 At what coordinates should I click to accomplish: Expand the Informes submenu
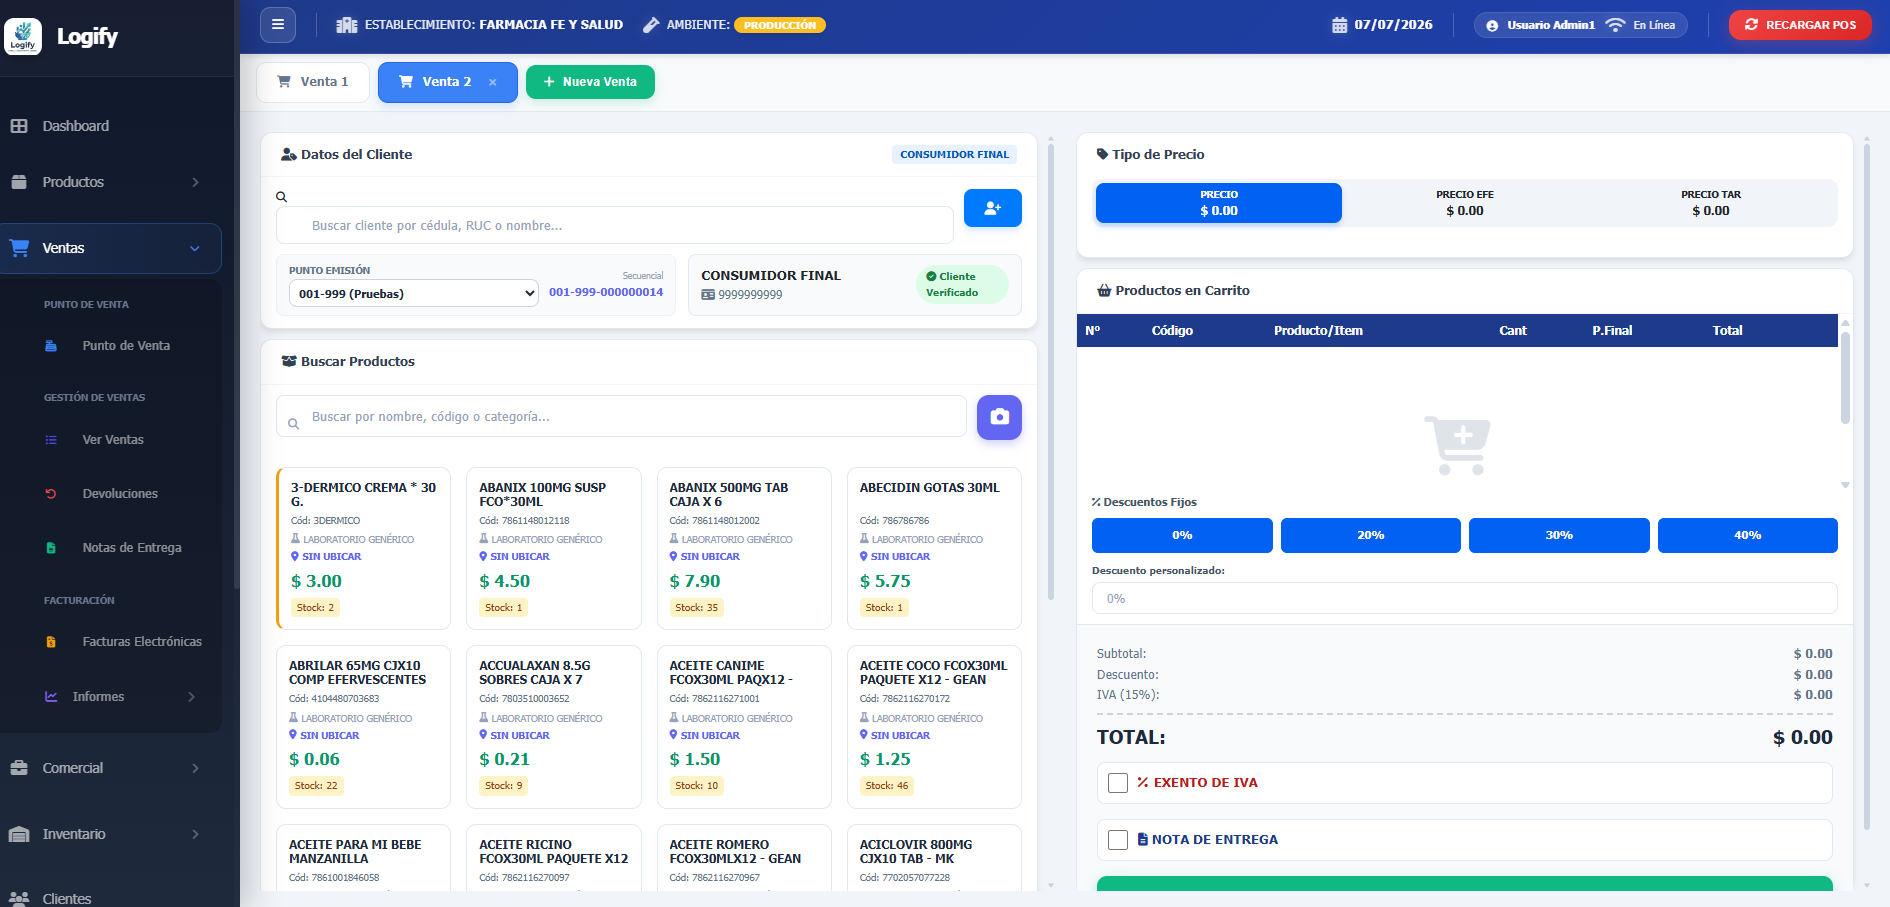point(120,697)
